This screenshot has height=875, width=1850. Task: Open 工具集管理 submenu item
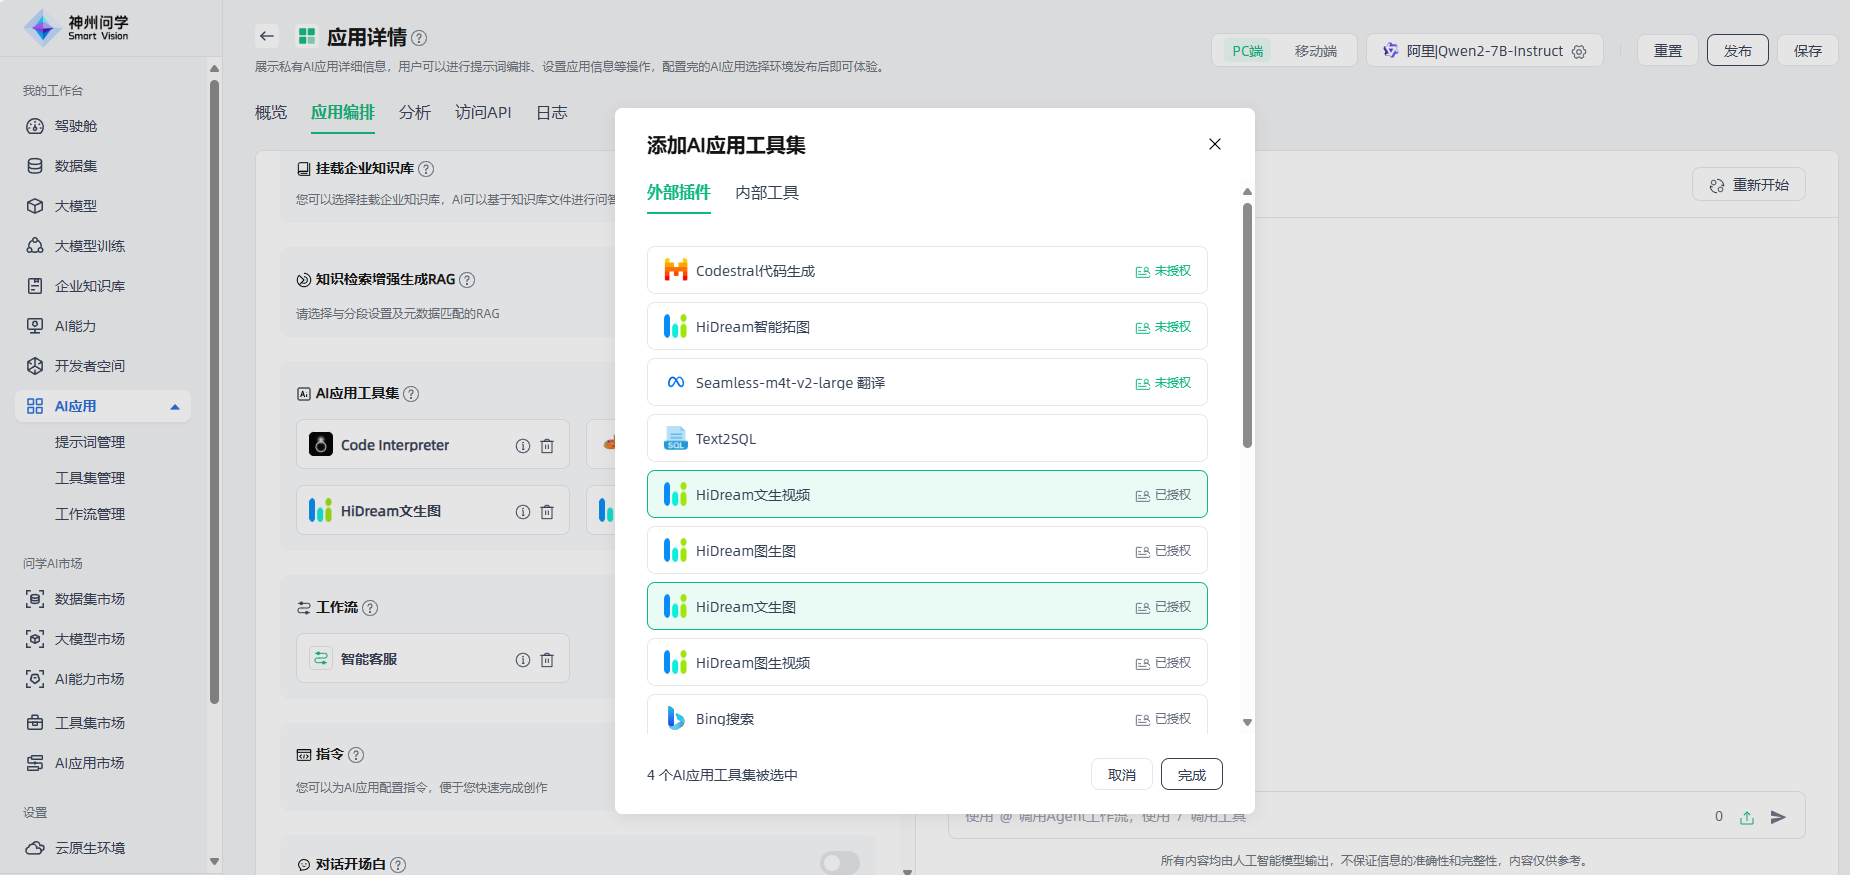click(x=90, y=478)
